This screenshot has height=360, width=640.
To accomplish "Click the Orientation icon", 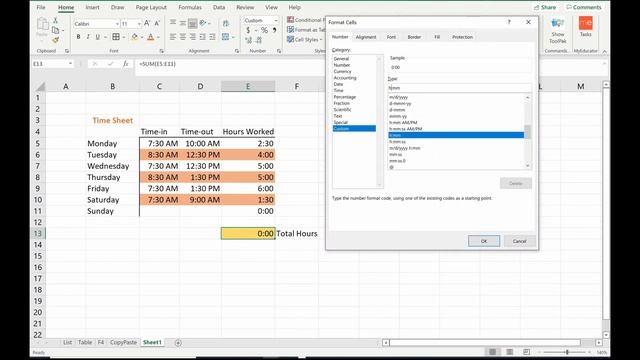I will point(203,23).
